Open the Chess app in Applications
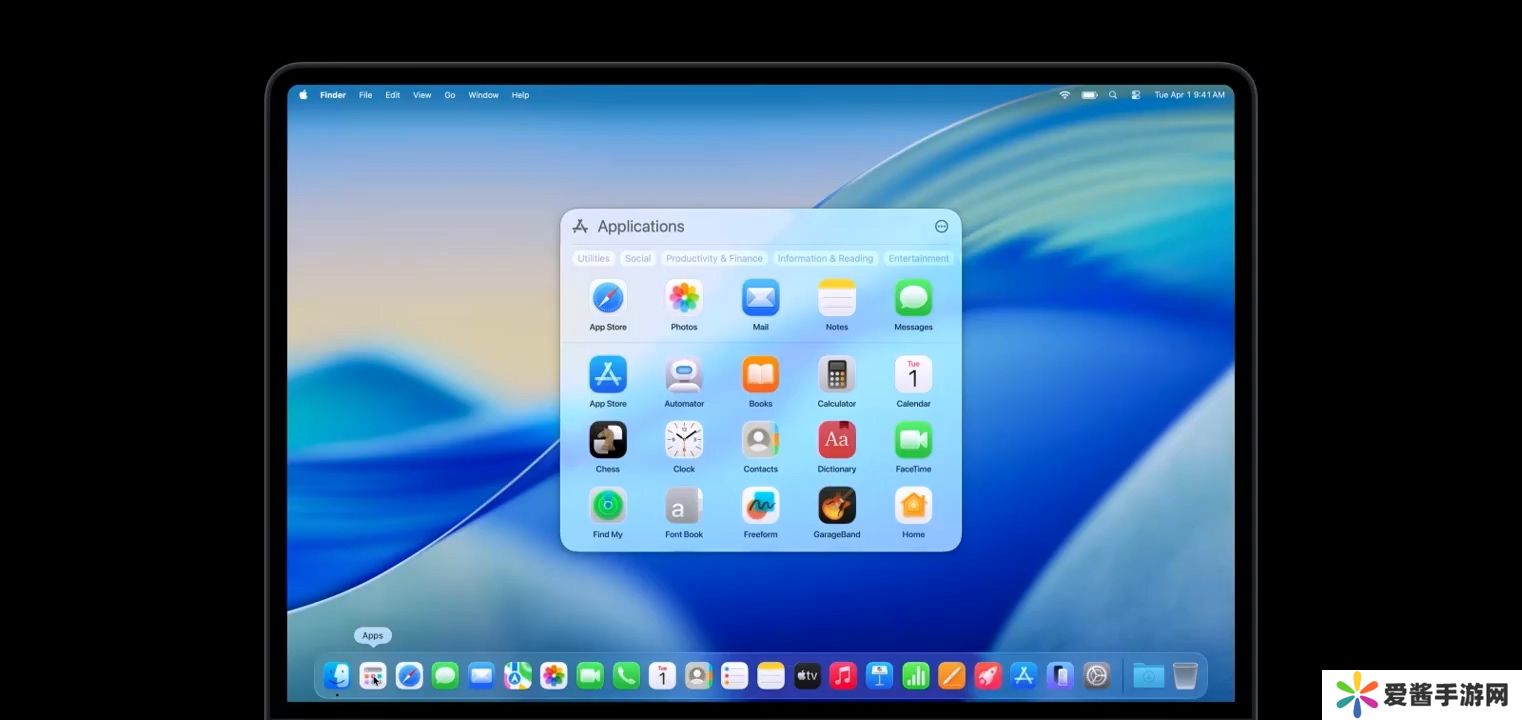Viewport: 1522px width, 720px height. pyautogui.click(x=608, y=440)
